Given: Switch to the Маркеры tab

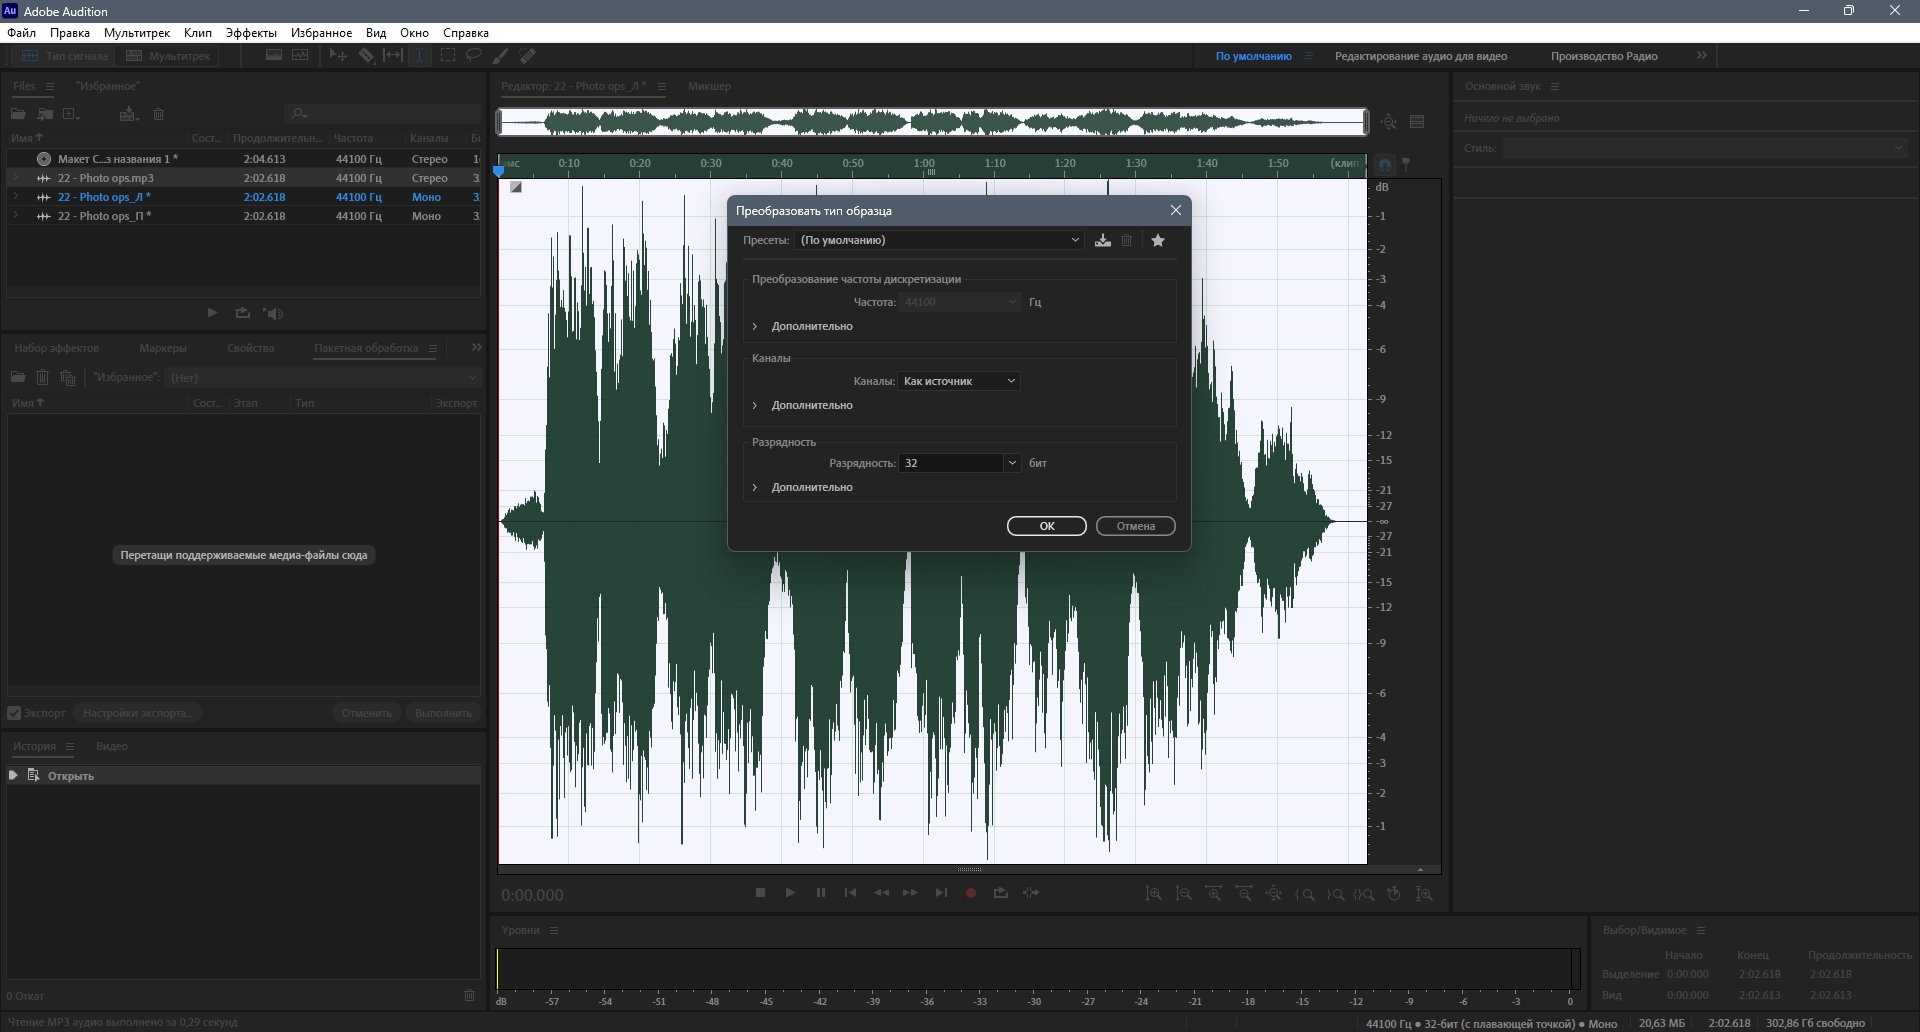Looking at the screenshot, I should (x=163, y=348).
